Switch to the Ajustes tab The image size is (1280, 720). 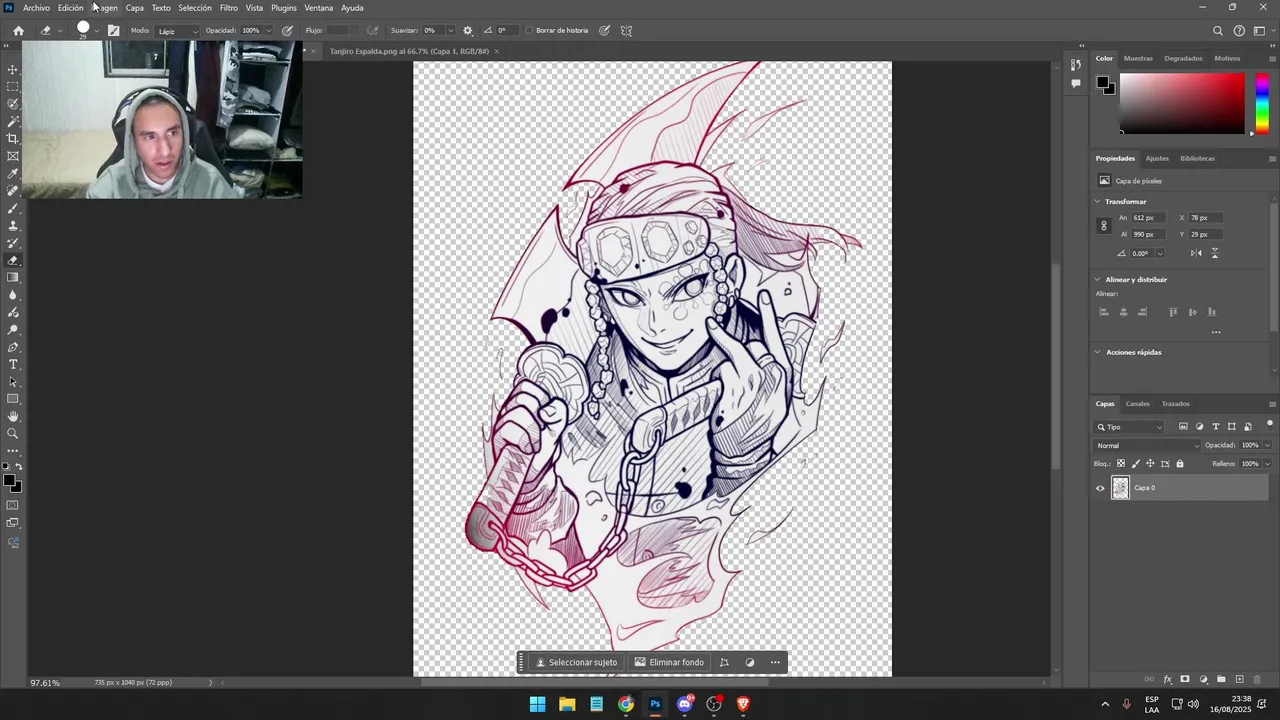[1157, 158]
